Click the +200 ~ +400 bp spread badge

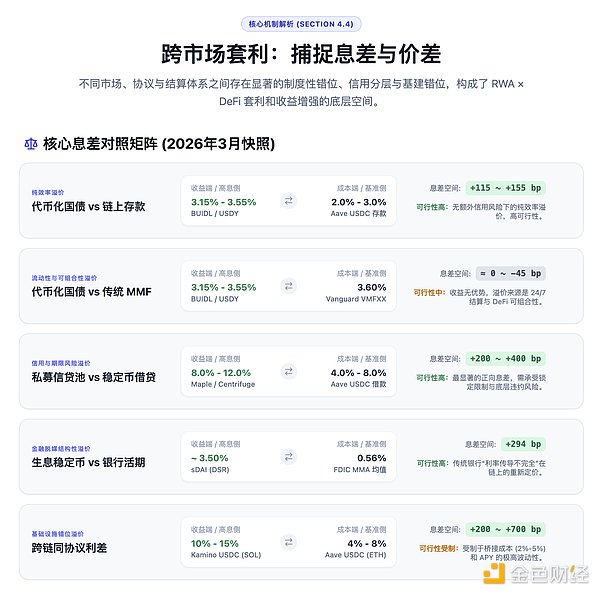point(505,357)
